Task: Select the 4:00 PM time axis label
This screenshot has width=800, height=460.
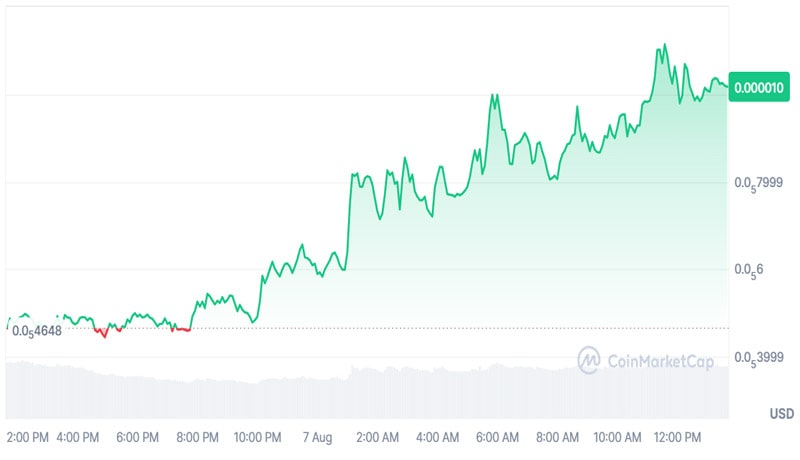Action: click(x=77, y=438)
